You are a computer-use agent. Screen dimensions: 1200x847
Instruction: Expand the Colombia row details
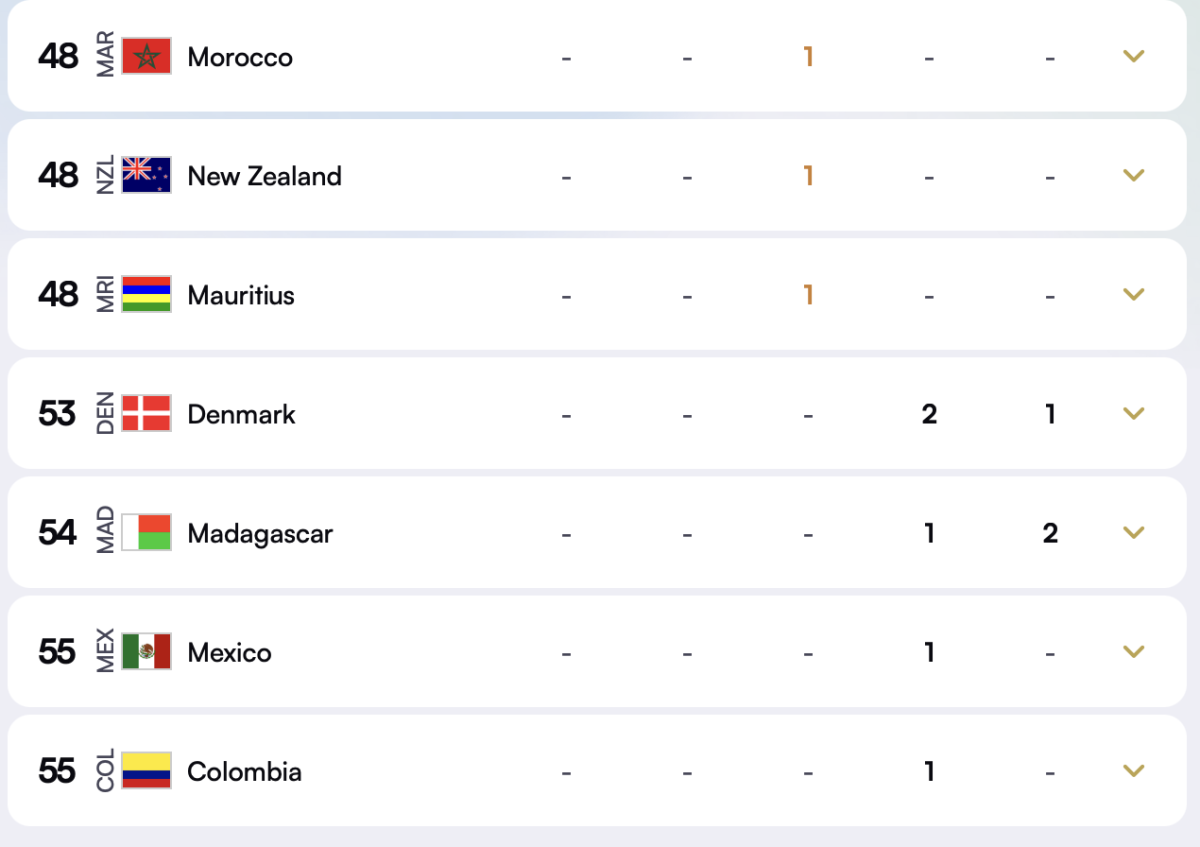pyautogui.click(x=1133, y=771)
